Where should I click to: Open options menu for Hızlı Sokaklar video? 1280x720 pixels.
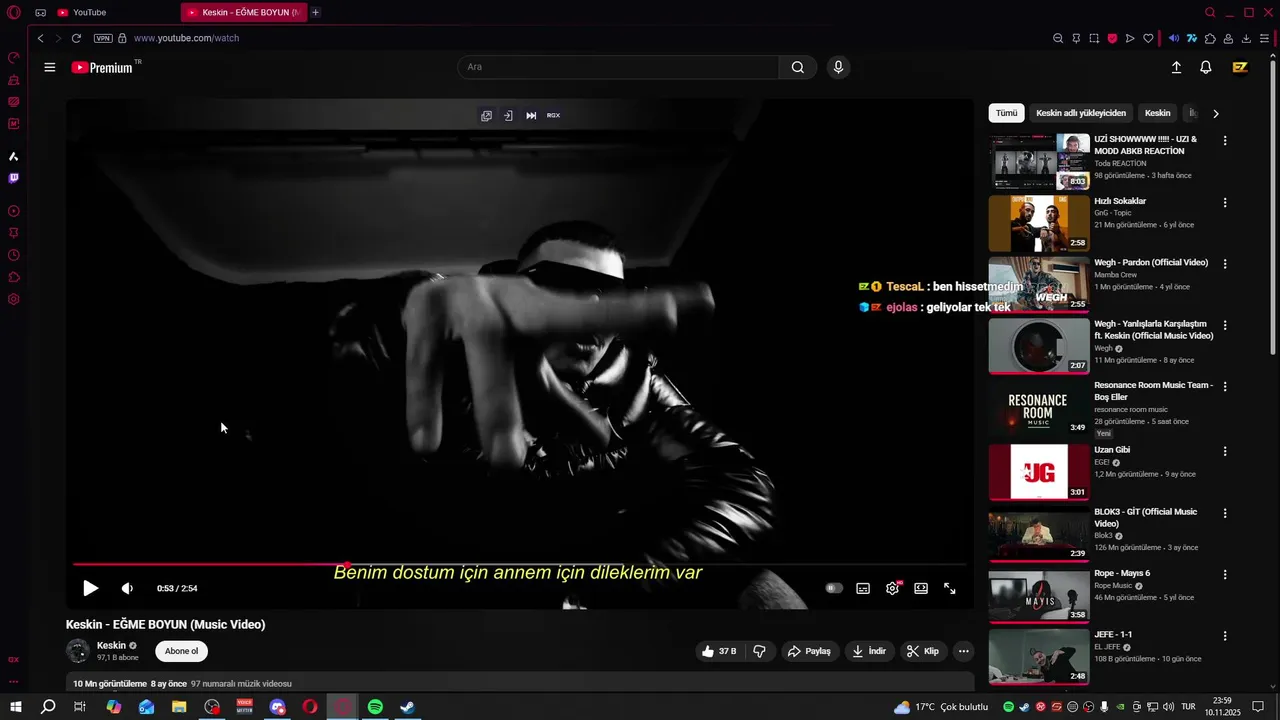coord(1225,203)
